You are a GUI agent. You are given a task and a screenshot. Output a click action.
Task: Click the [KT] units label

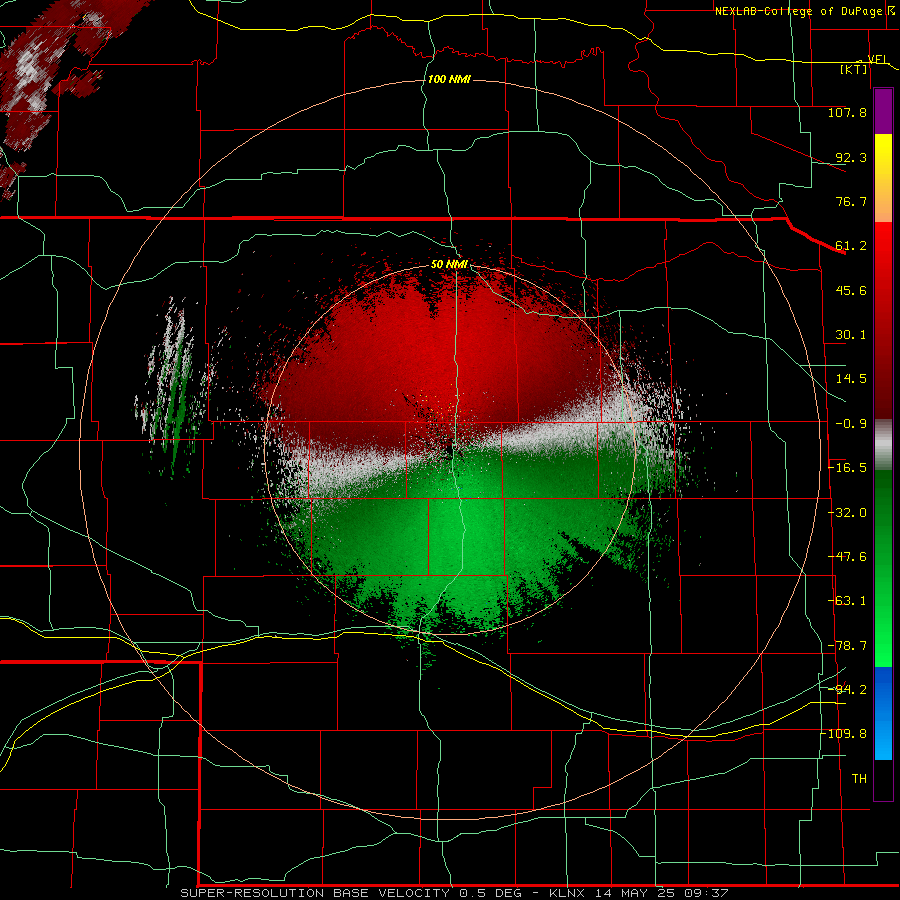coord(854,69)
